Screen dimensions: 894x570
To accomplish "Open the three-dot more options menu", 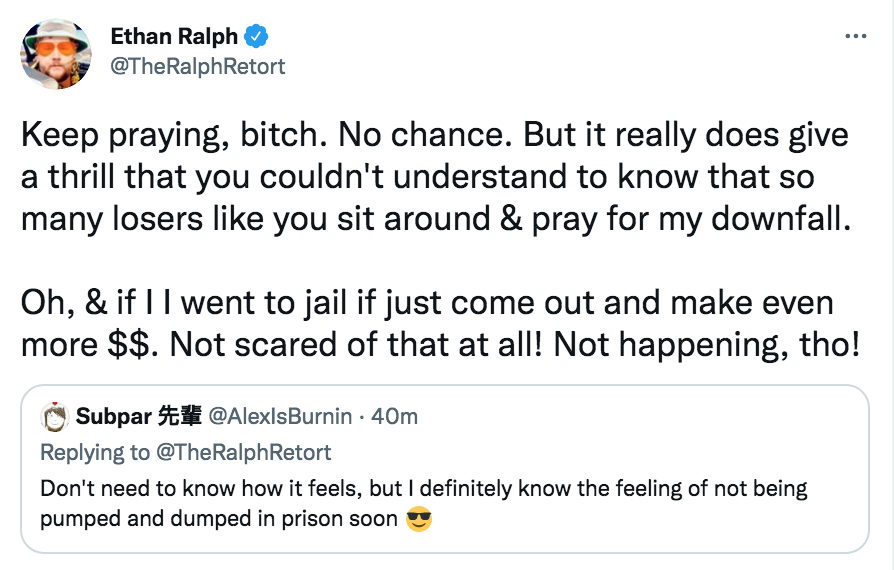I will [x=856, y=36].
